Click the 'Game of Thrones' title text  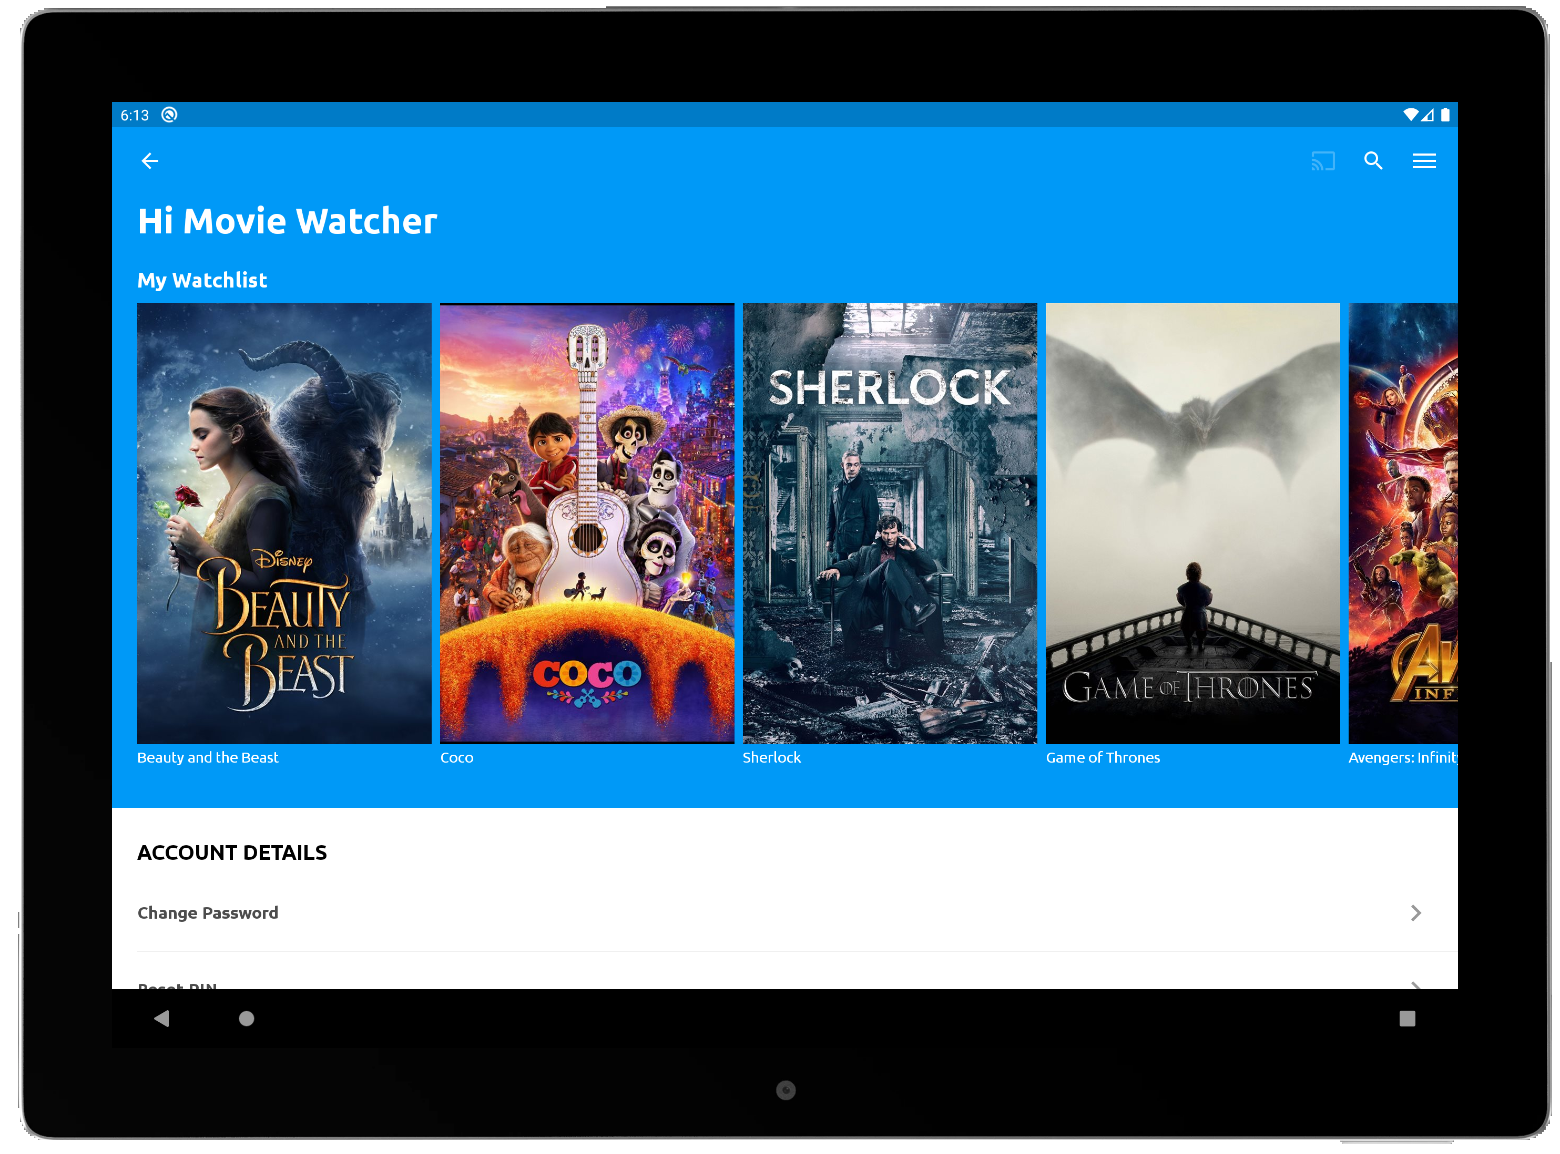click(x=1103, y=758)
